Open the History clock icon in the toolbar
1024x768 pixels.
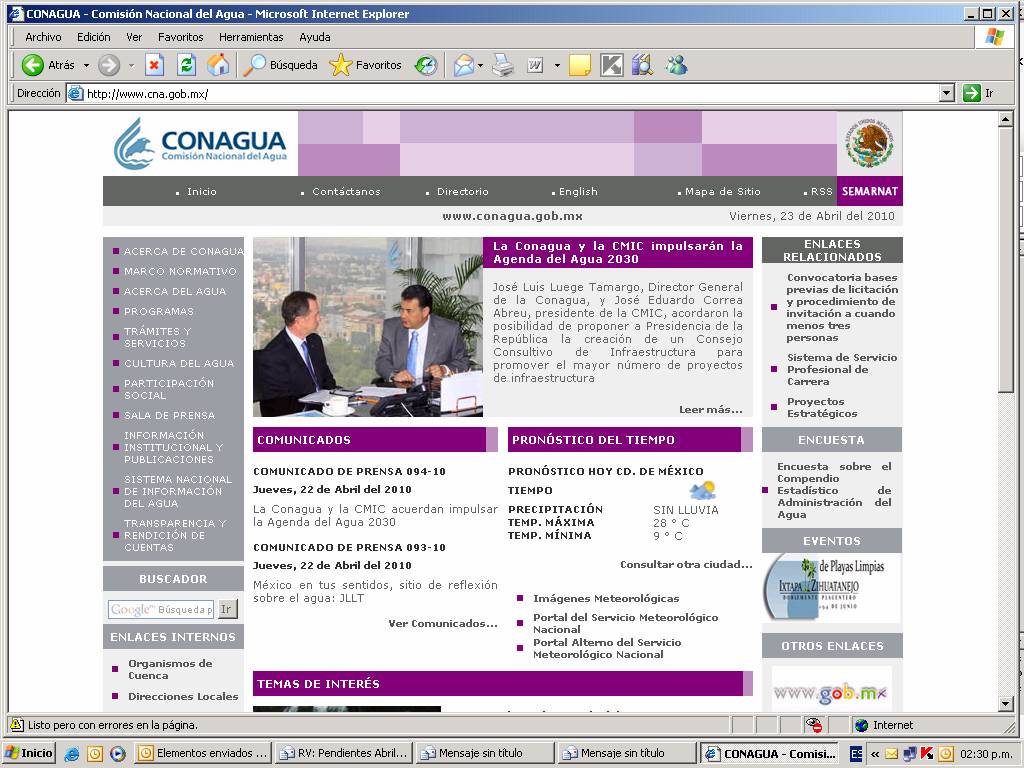[426, 65]
